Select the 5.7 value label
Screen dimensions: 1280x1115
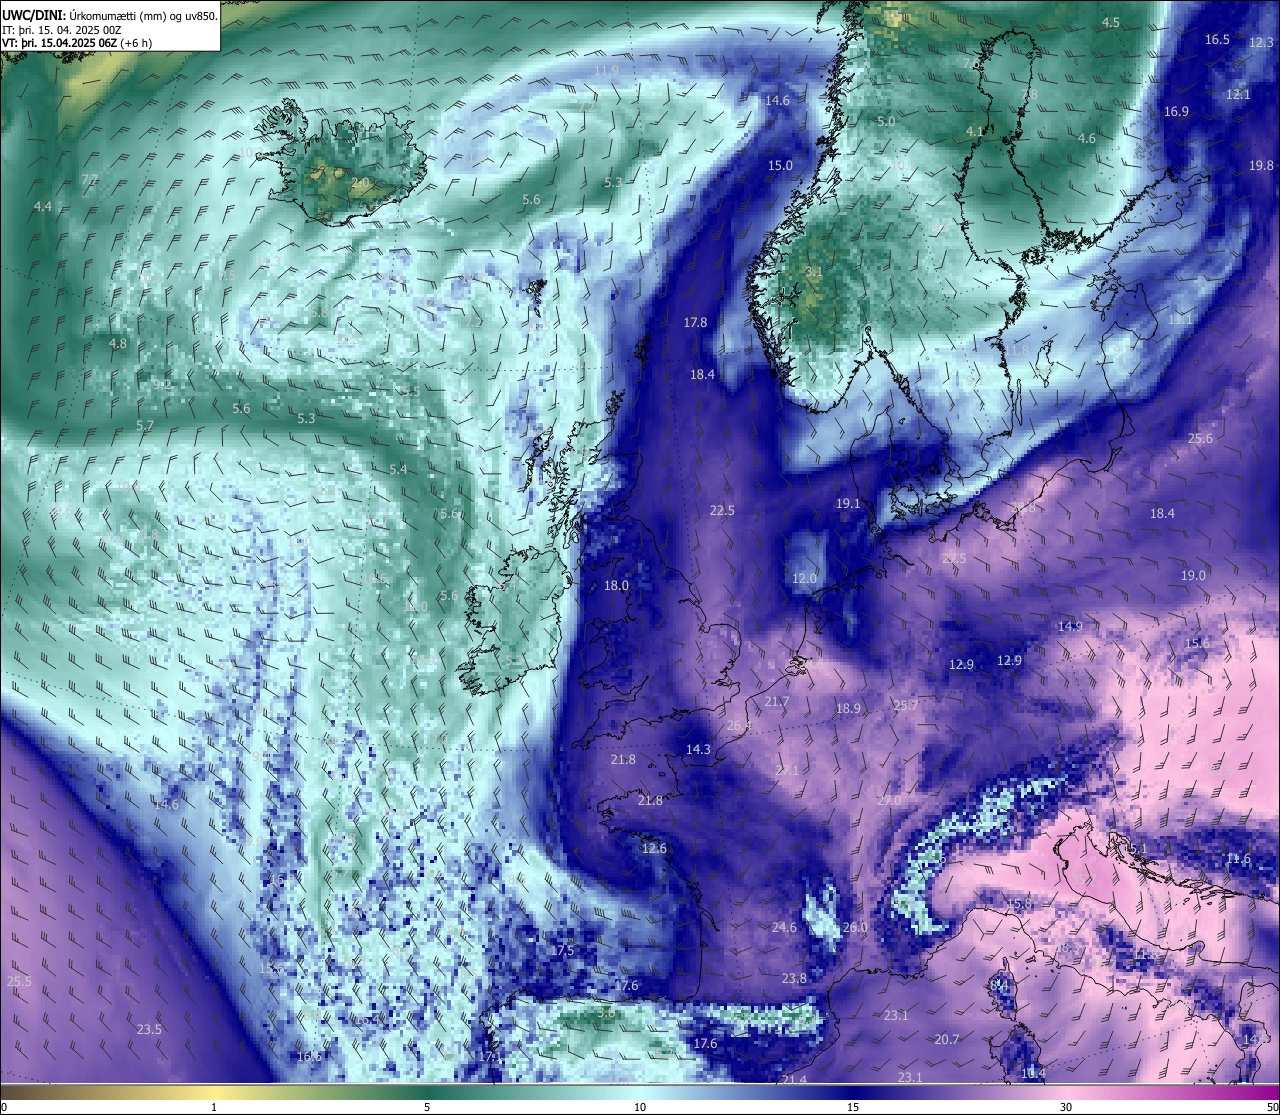click(145, 425)
